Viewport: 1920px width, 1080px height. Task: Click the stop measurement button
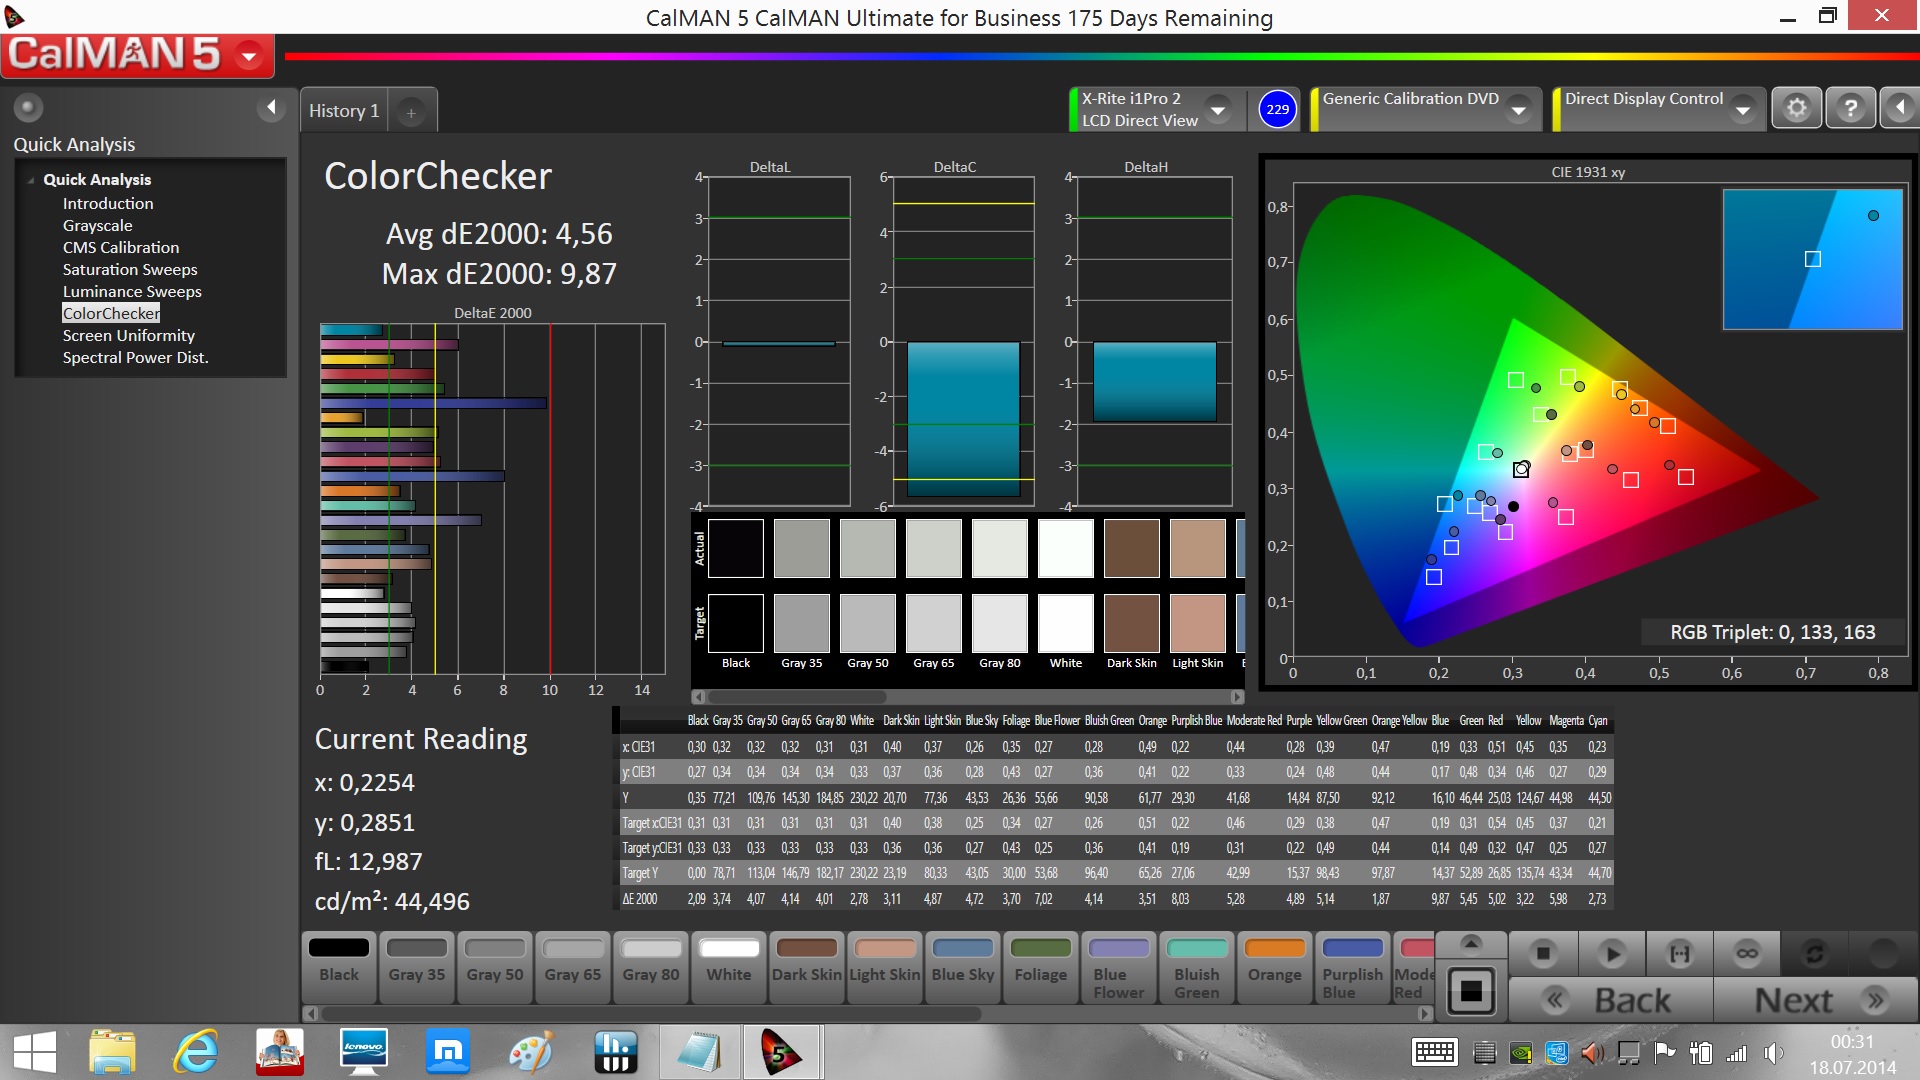tap(1543, 953)
